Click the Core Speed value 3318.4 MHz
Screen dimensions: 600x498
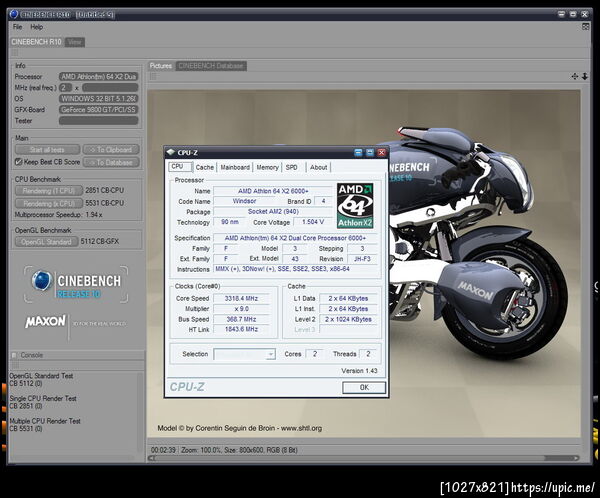241,299
